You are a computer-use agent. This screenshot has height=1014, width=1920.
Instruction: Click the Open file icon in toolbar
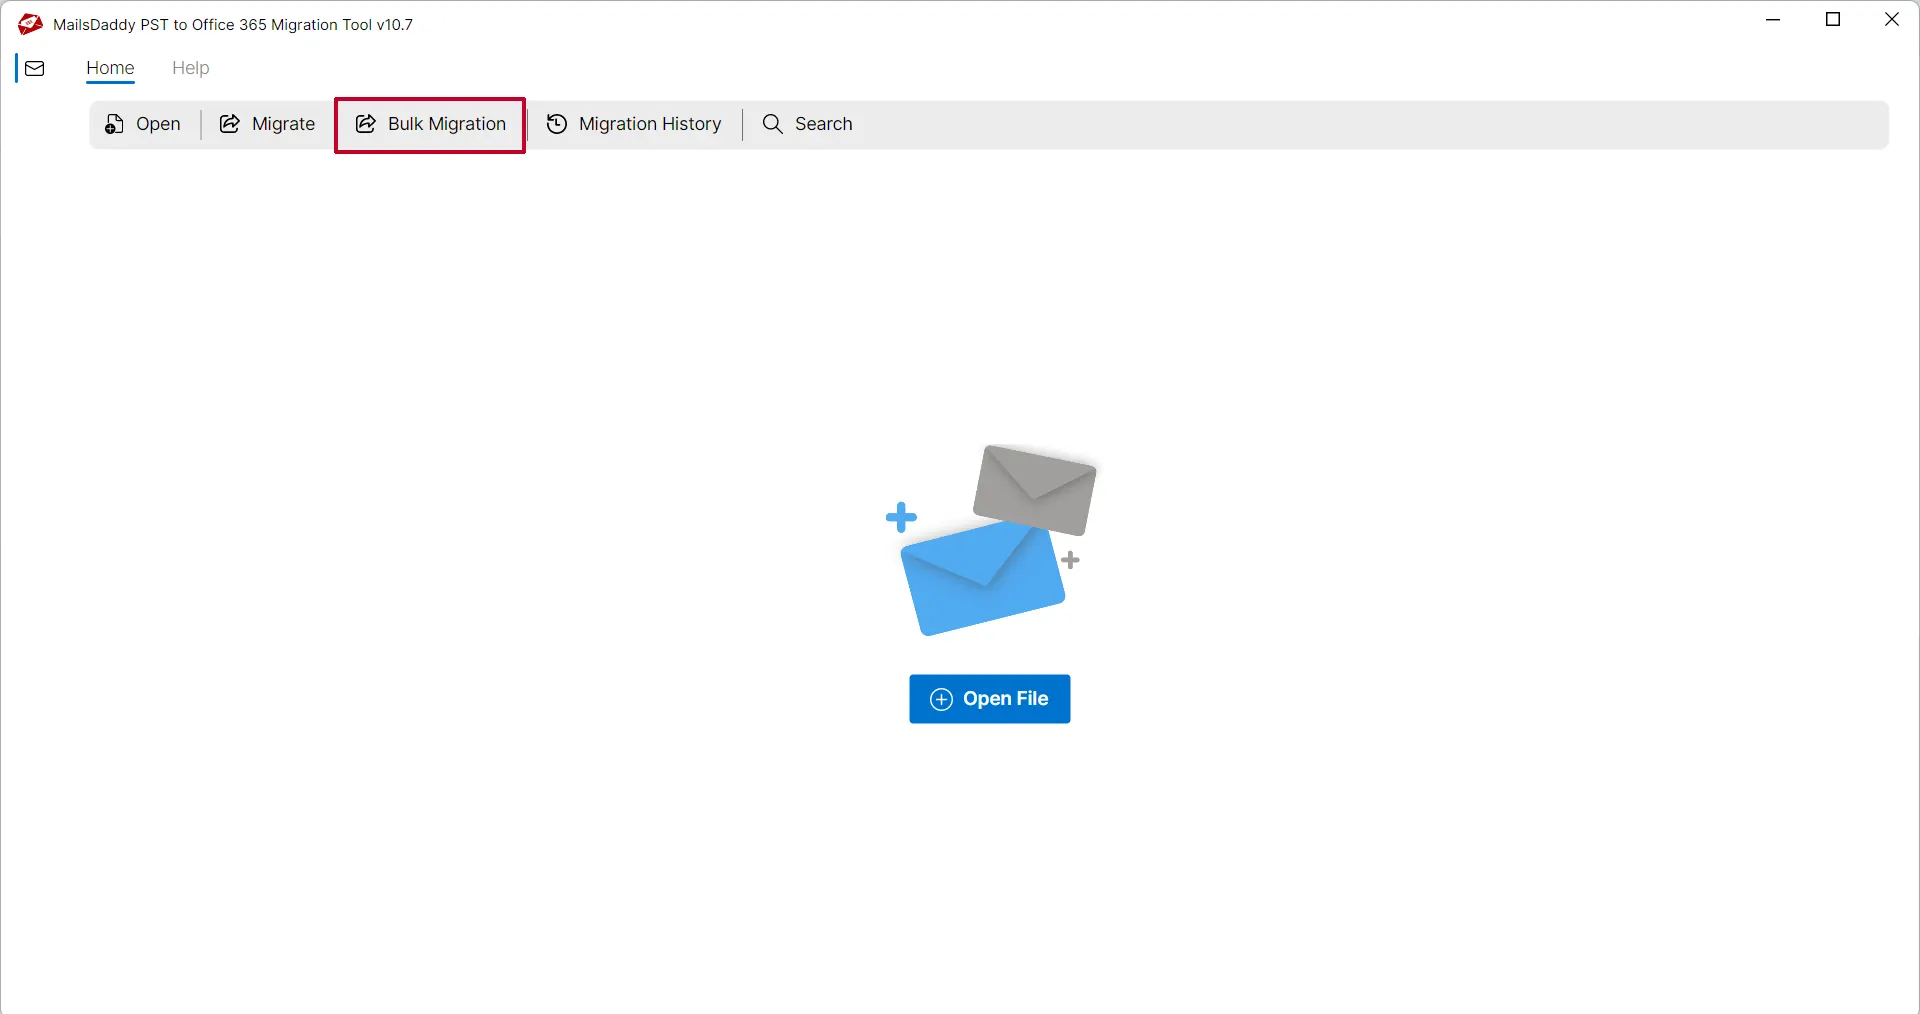pyautogui.click(x=115, y=124)
